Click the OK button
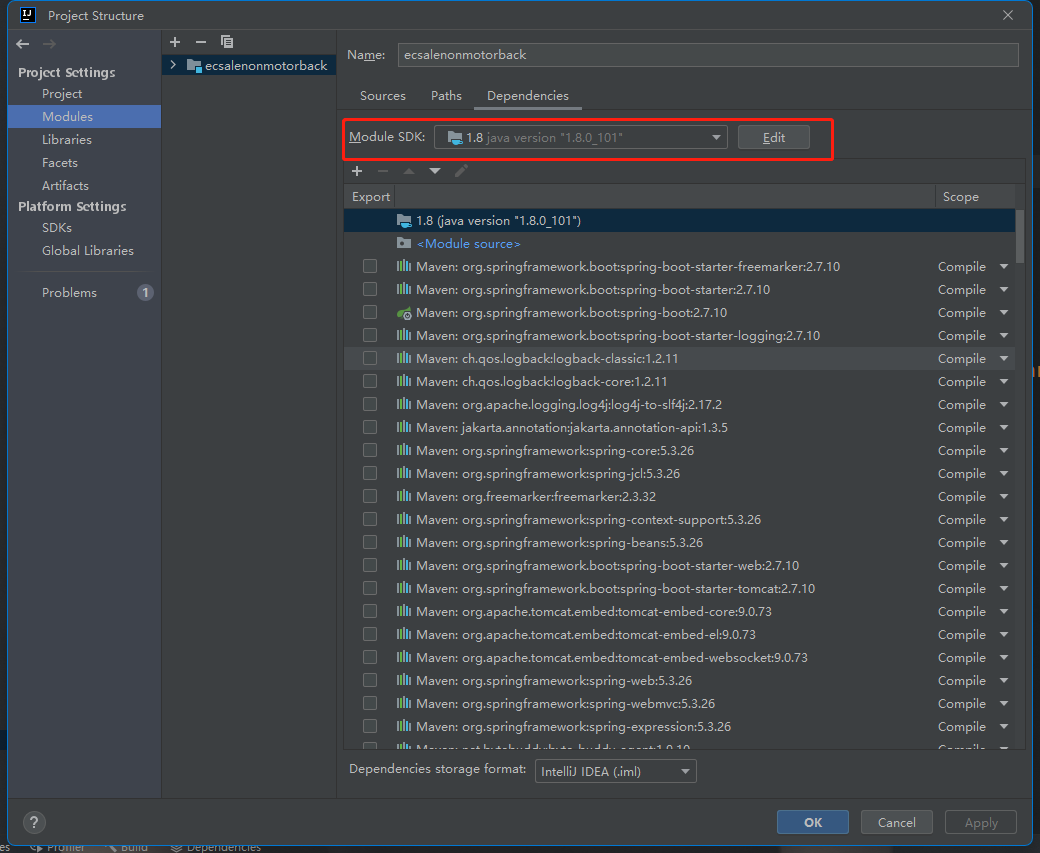Viewport: 1040px width, 853px height. point(812,822)
